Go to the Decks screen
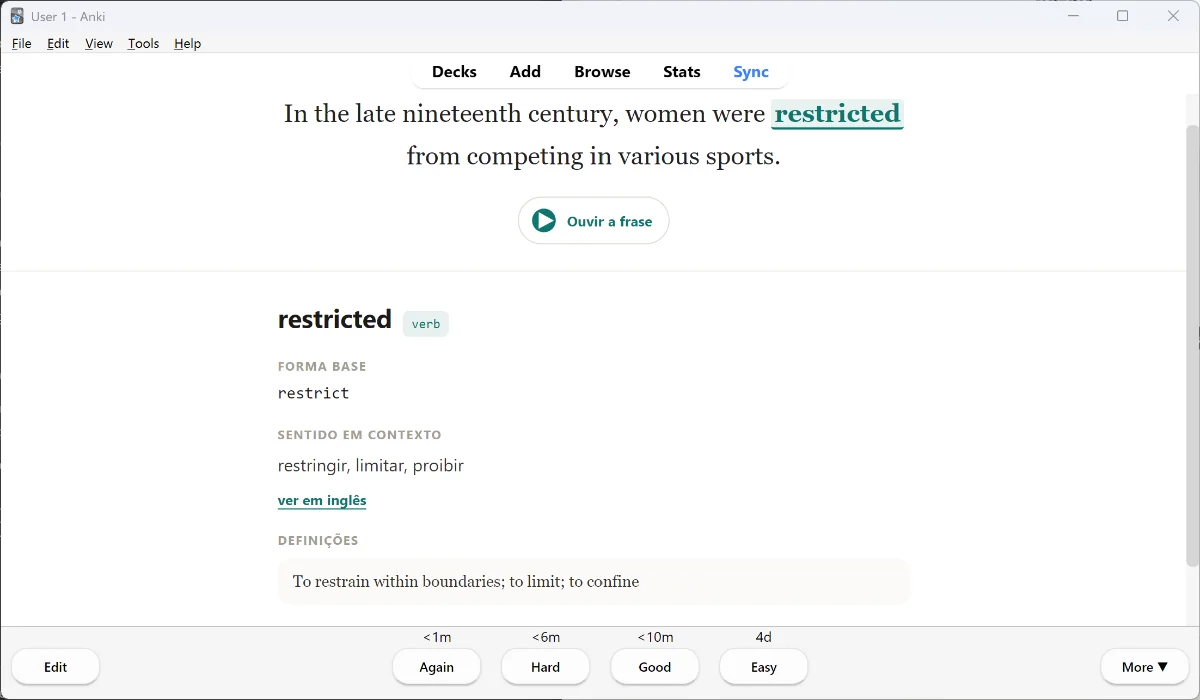Screen dimensions: 1200x700 (454, 72)
